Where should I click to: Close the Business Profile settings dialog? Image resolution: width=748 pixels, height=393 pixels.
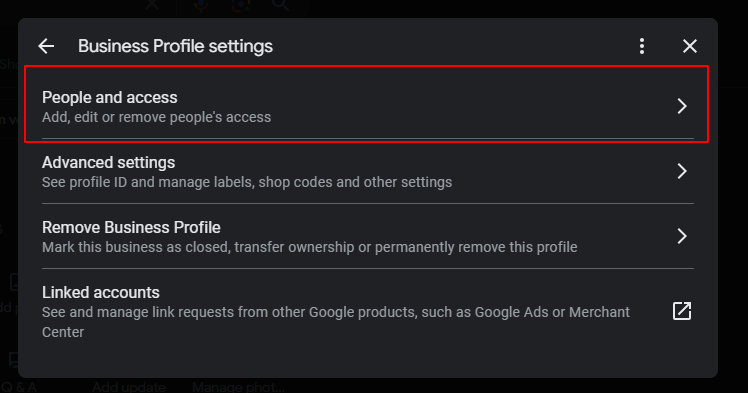pyautogui.click(x=690, y=46)
